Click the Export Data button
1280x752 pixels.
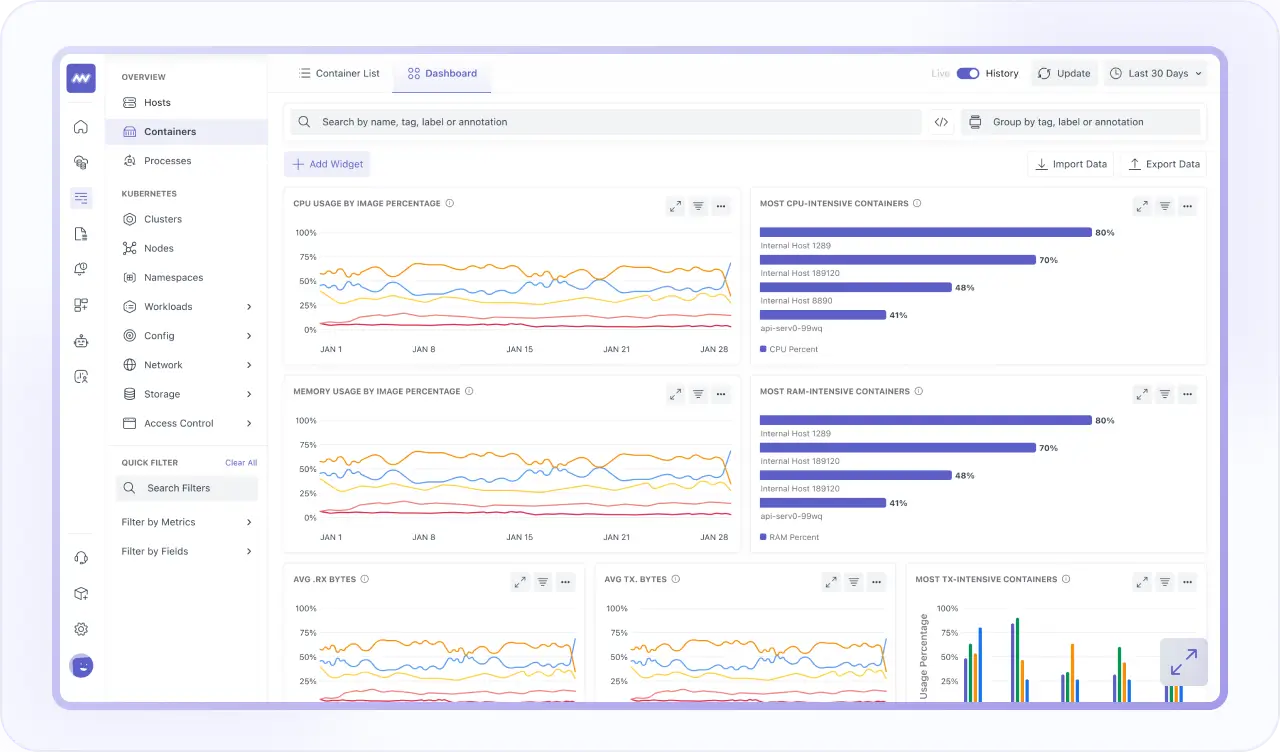[x=1163, y=164]
